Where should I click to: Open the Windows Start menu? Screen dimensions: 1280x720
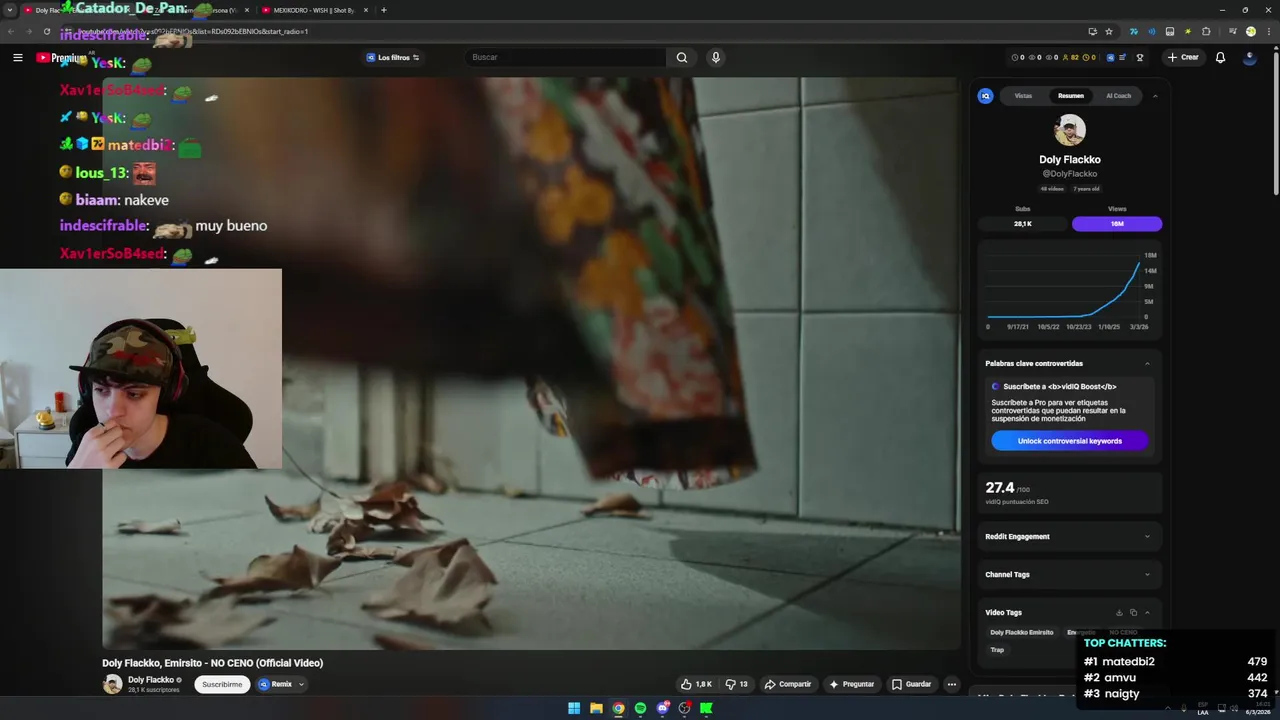[574, 708]
